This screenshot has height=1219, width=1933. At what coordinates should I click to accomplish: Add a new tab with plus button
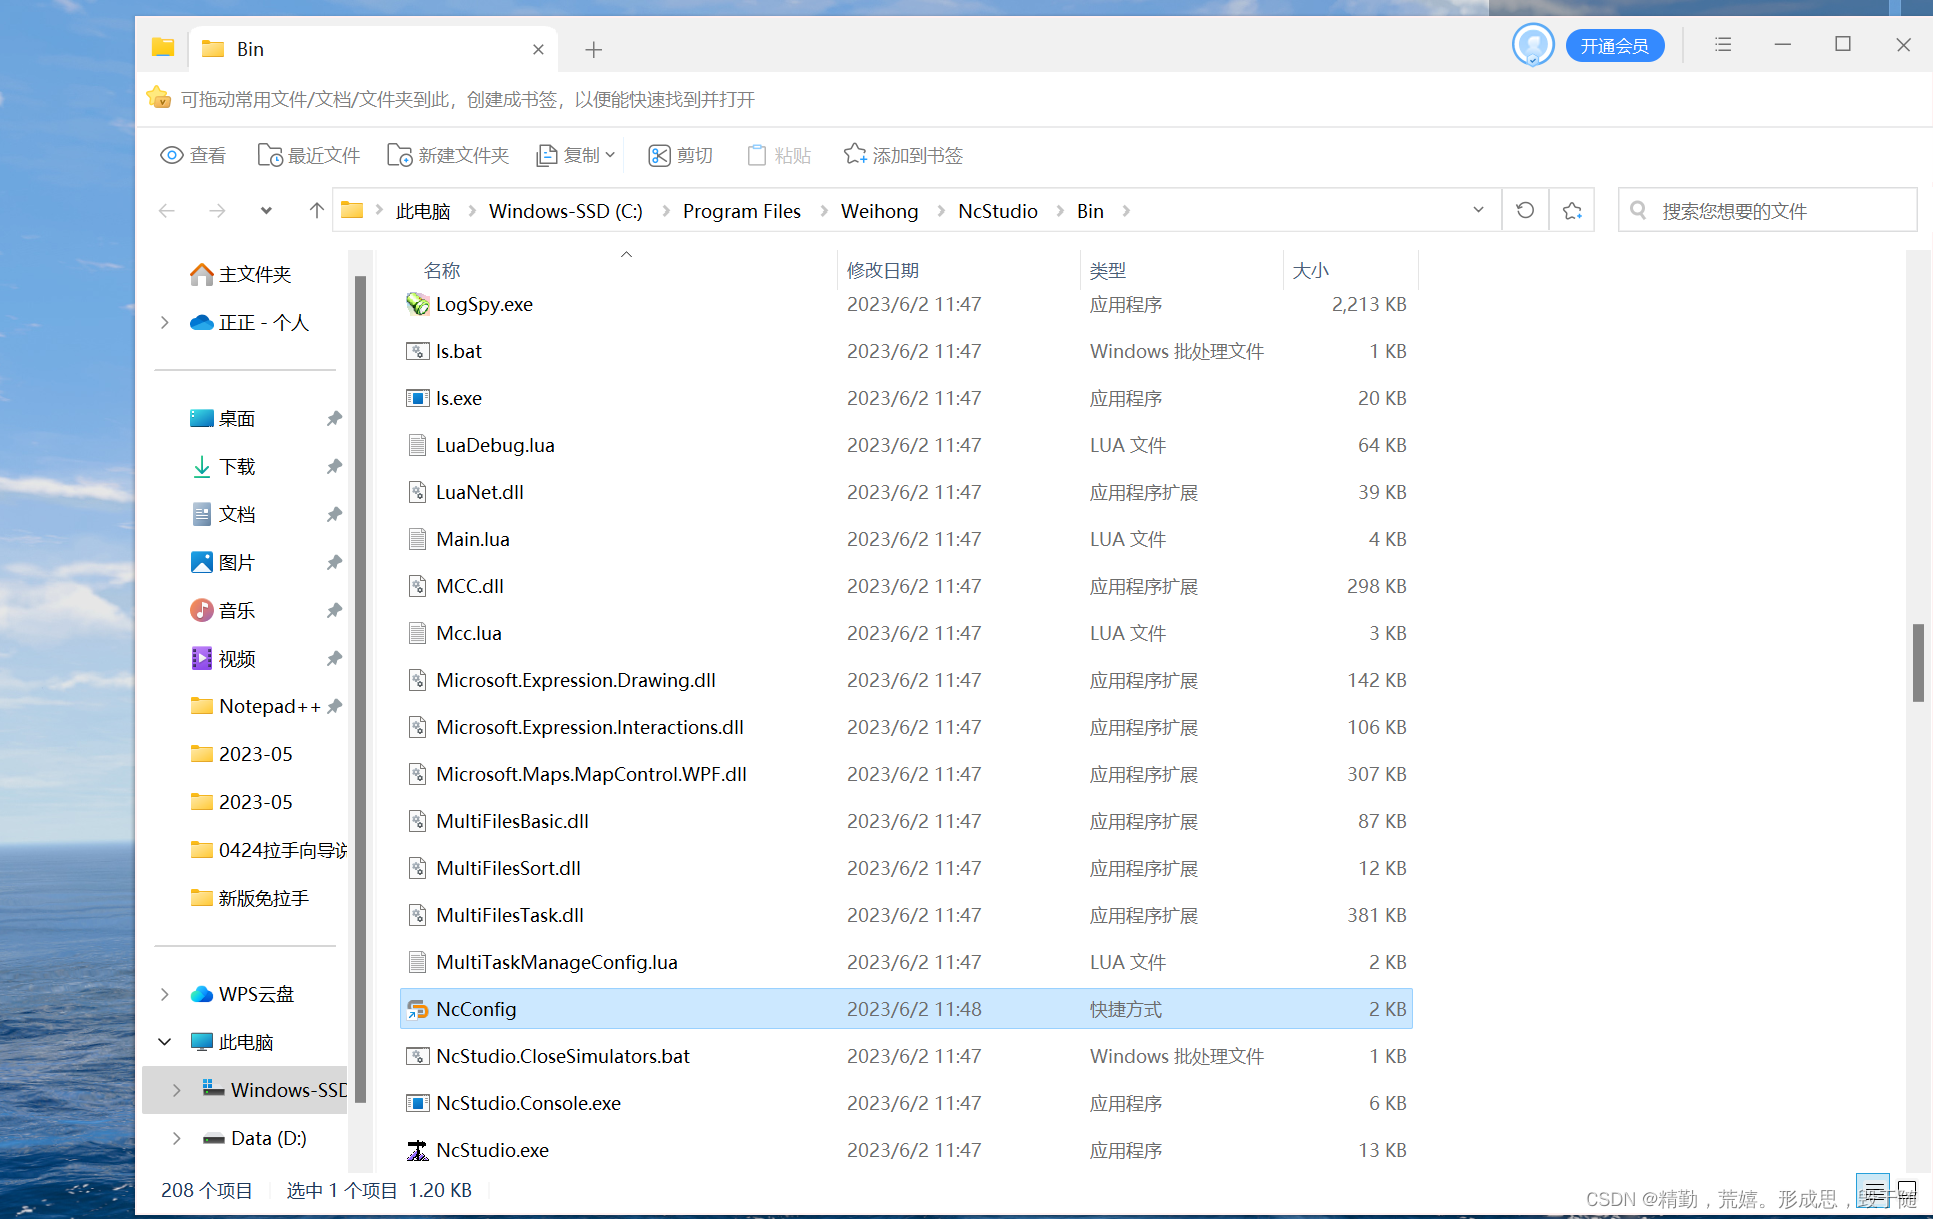pyautogui.click(x=593, y=49)
